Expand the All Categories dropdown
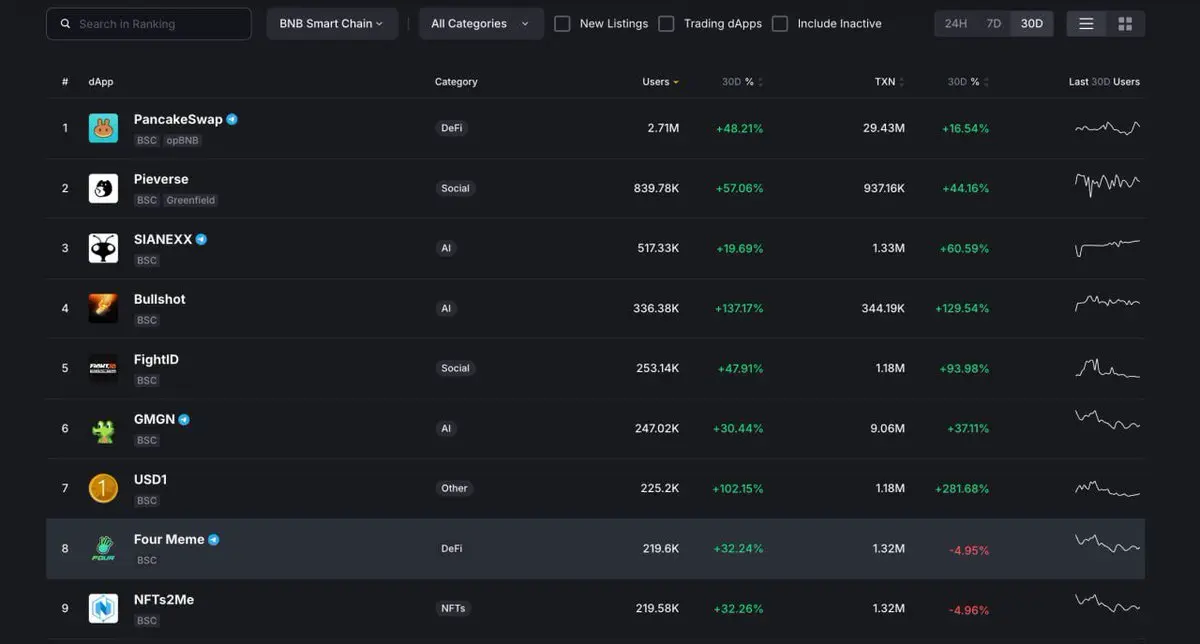1200x644 pixels. 480,24
